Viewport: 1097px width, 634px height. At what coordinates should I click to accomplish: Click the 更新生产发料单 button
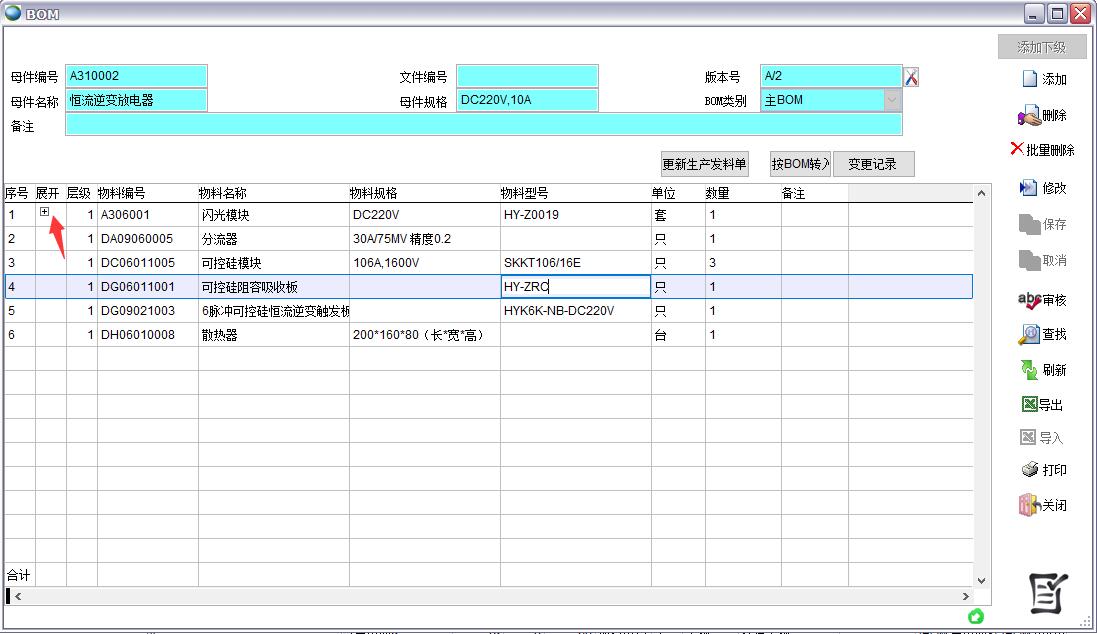704,165
